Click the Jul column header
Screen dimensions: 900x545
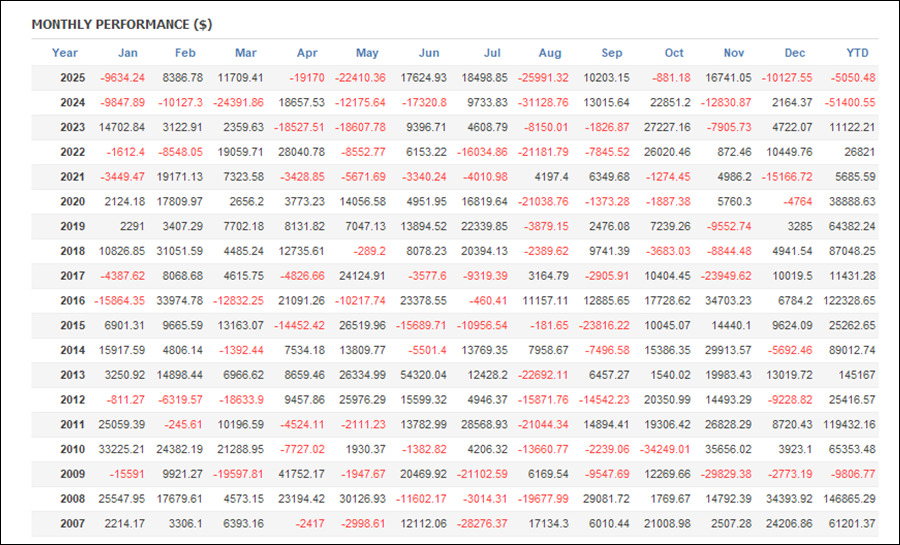(x=491, y=53)
